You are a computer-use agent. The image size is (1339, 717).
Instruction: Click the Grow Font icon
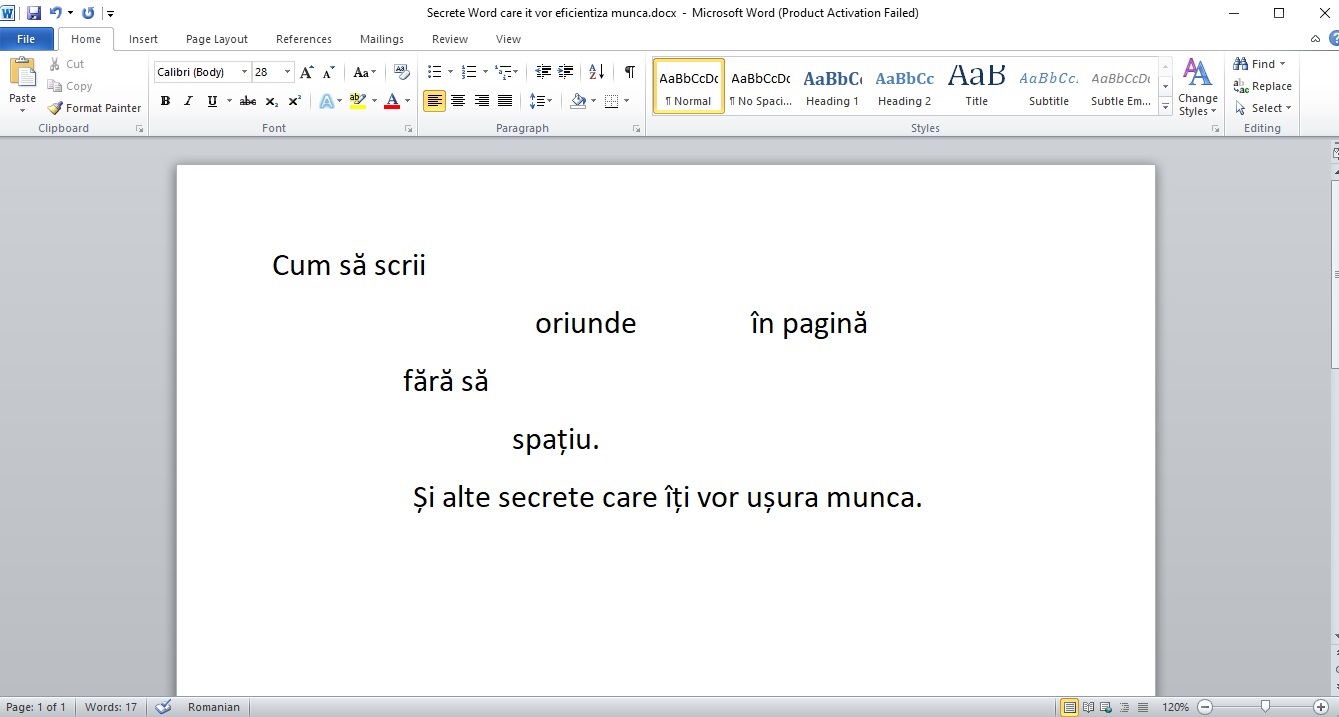[x=307, y=72]
